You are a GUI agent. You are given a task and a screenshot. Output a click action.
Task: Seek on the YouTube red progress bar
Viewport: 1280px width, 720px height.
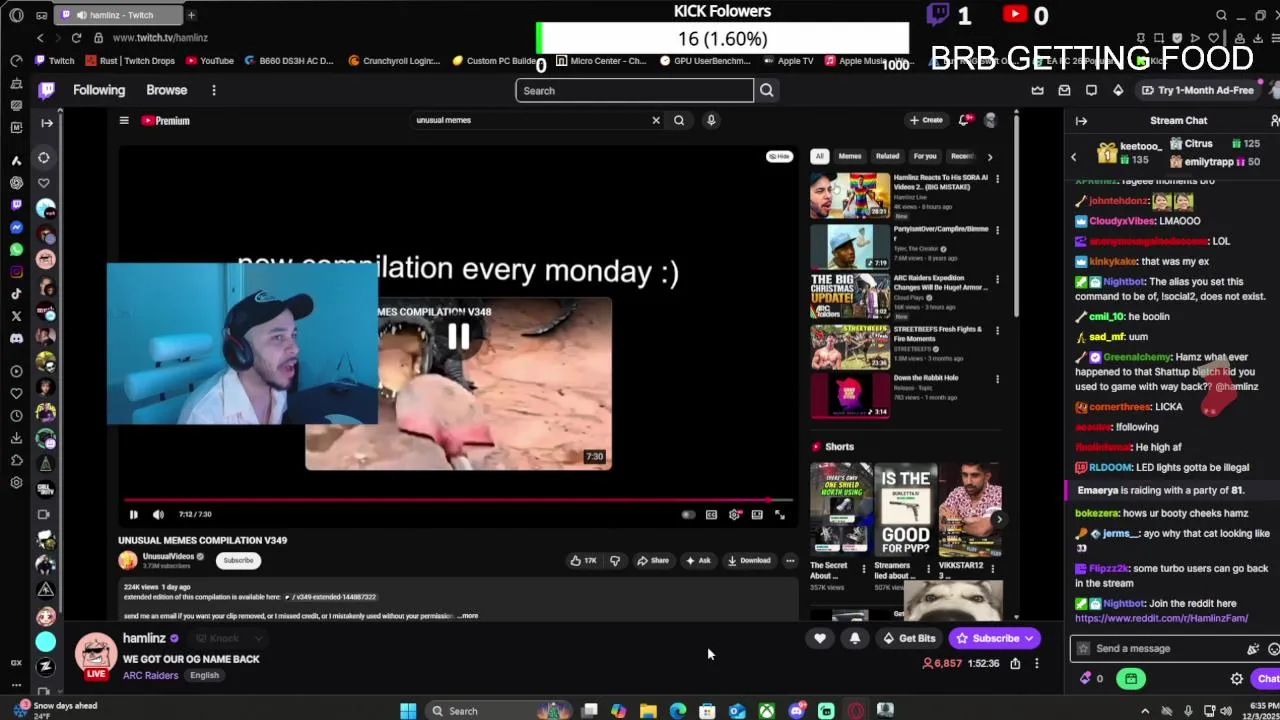458,498
